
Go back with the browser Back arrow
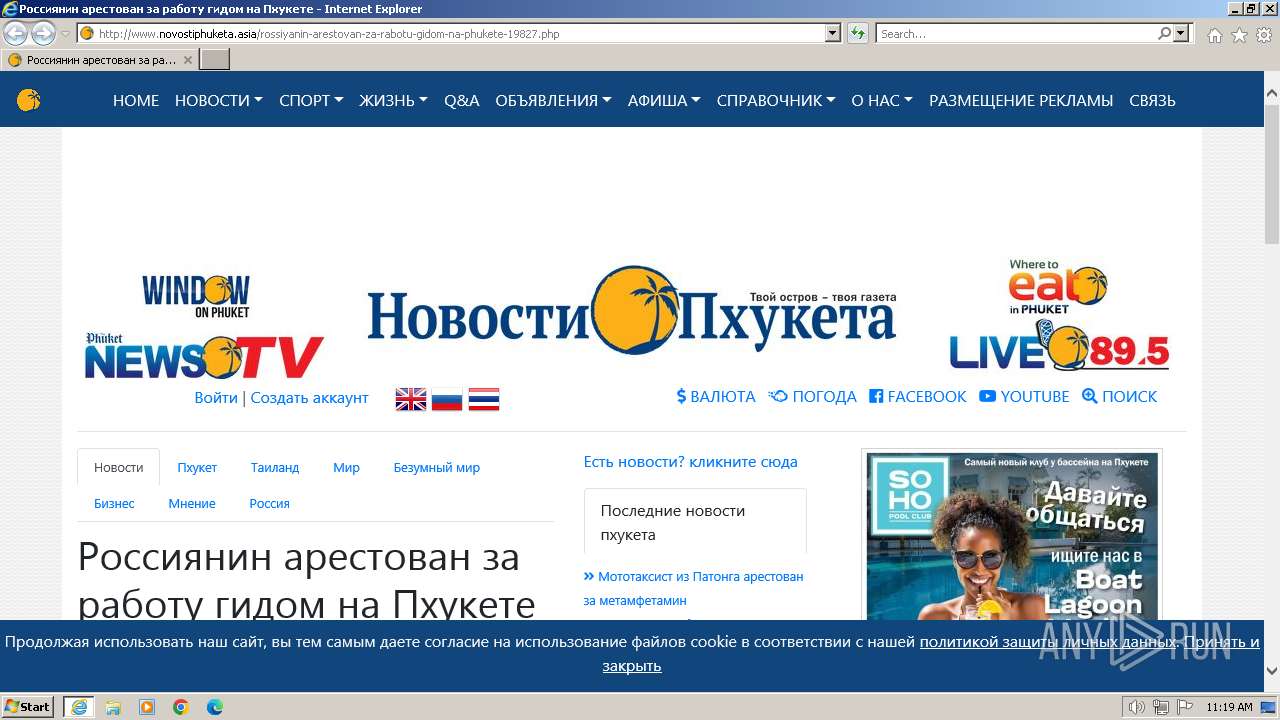point(16,33)
